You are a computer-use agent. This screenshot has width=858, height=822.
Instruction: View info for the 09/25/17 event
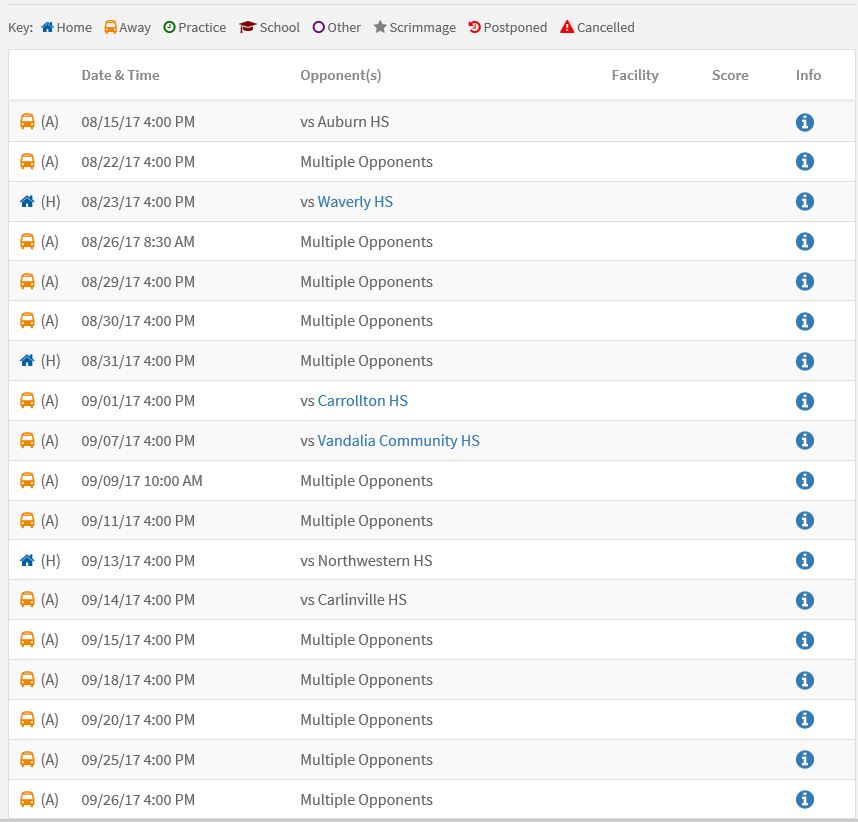pyautogui.click(x=804, y=760)
